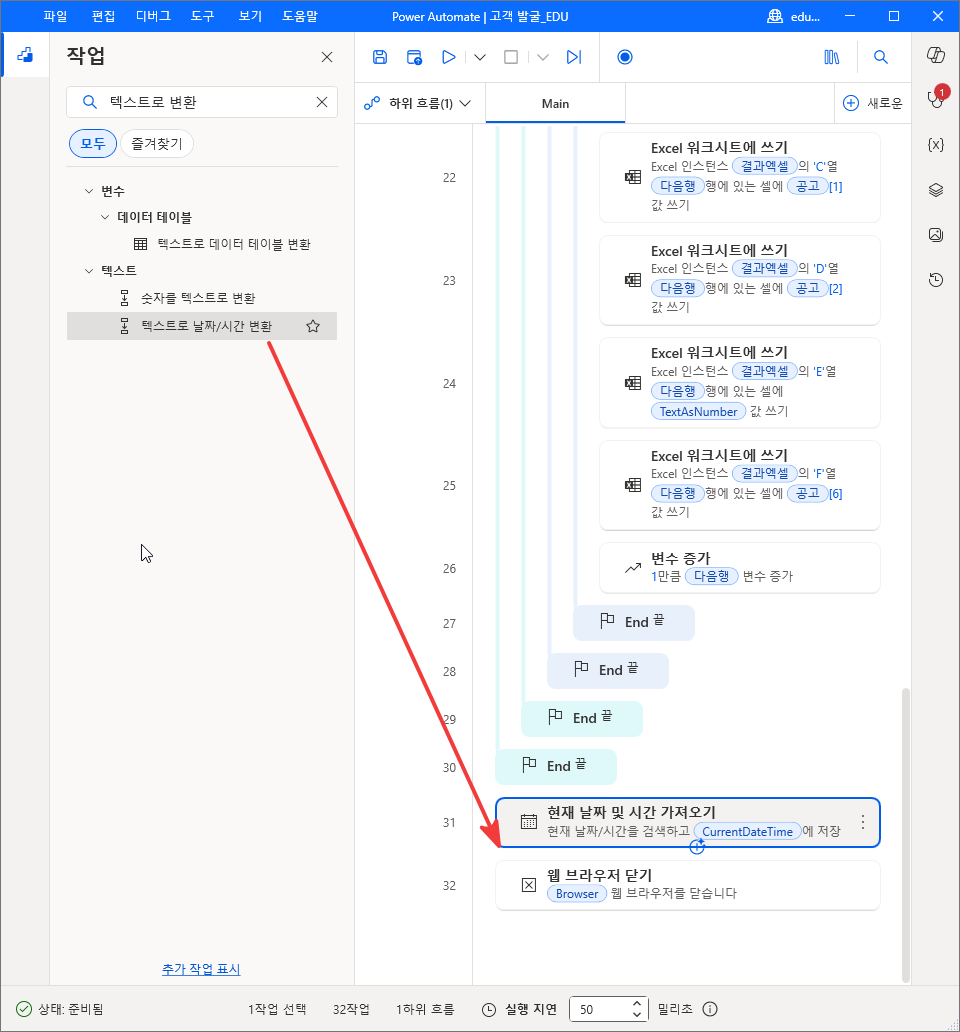Click the Actions pane icon in left rail
Image resolution: width=960 pixels, height=1032 pixels.
pyautogui.click(x=25, y=55)
